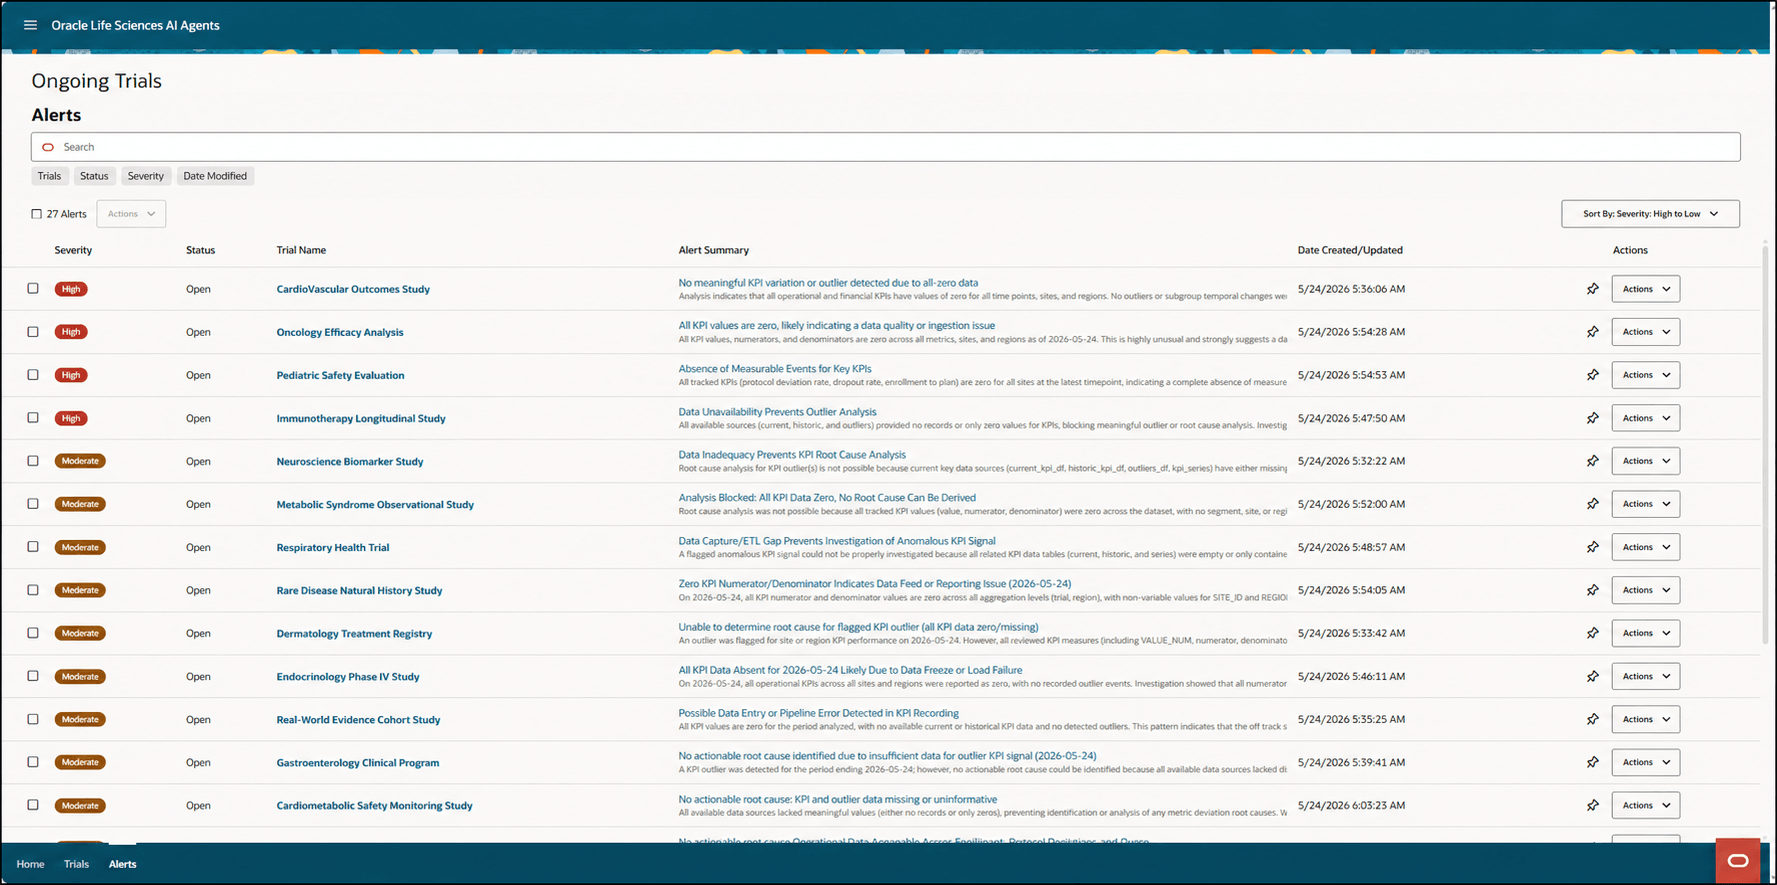The width and height of the screenshot is (1777, 885).
Task: Tick the Neuroscience Biomarker Study row checkbox
Action: pyautogui.click(x=33, y=461)
